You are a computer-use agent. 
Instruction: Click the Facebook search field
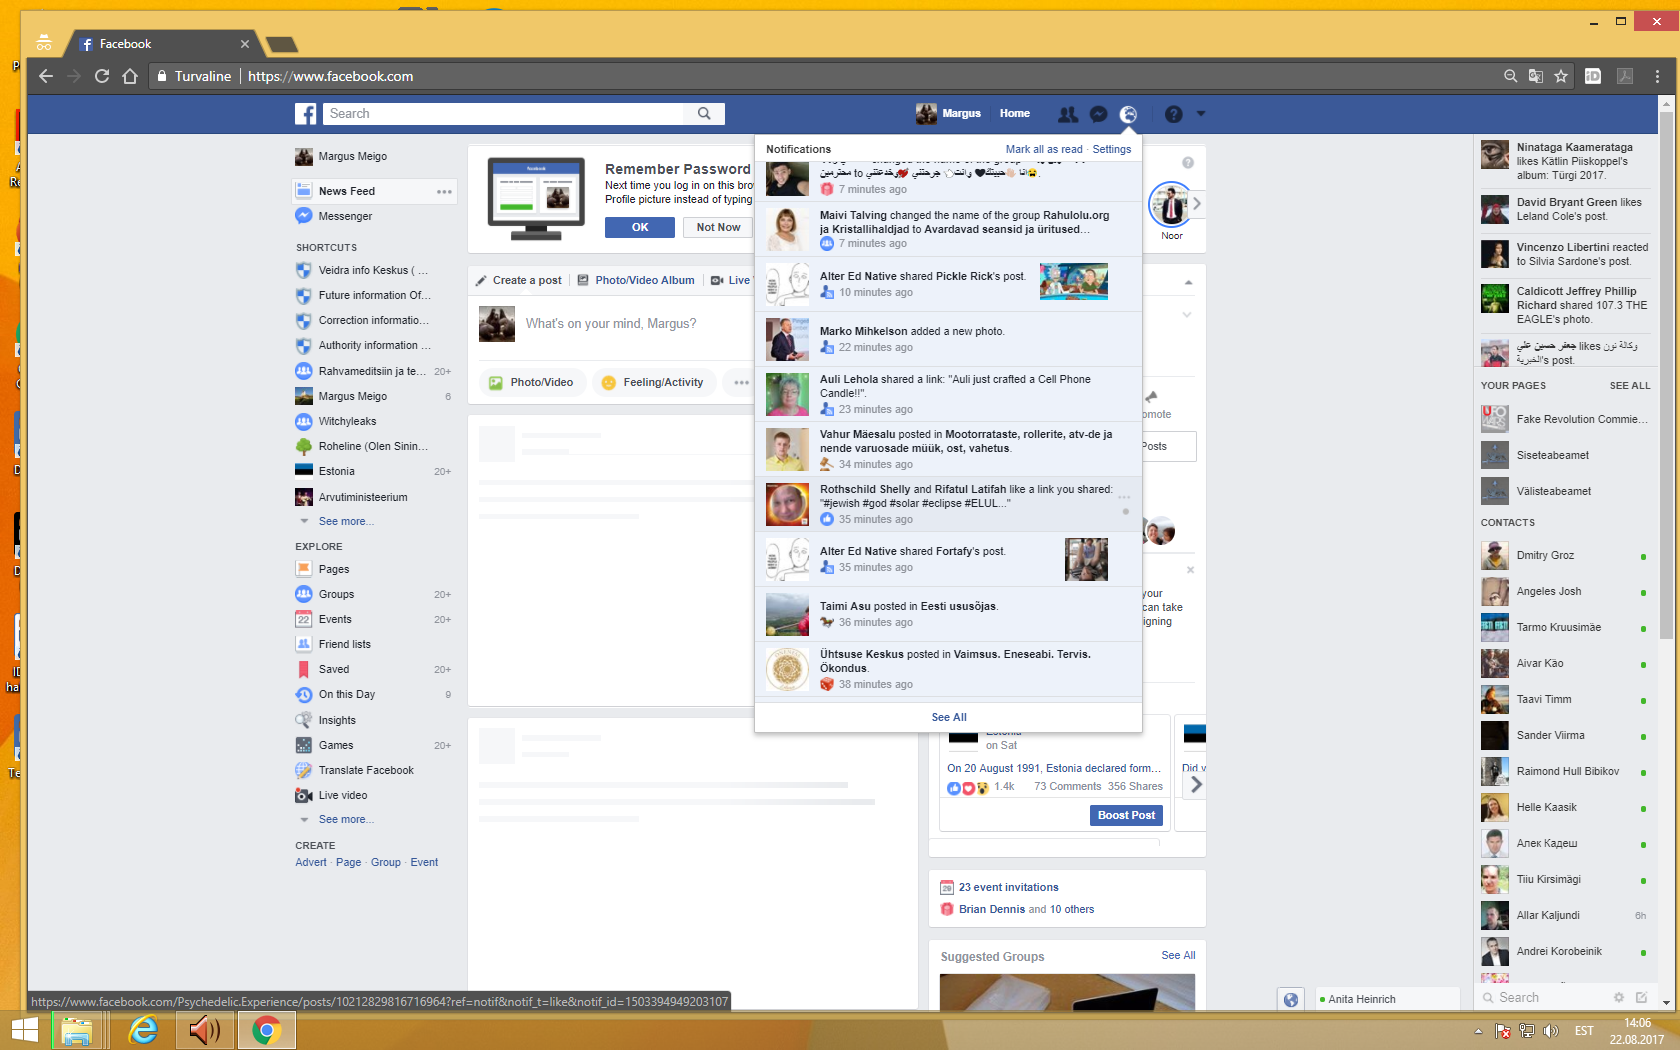pyautogui.click(x=505, y=114)
